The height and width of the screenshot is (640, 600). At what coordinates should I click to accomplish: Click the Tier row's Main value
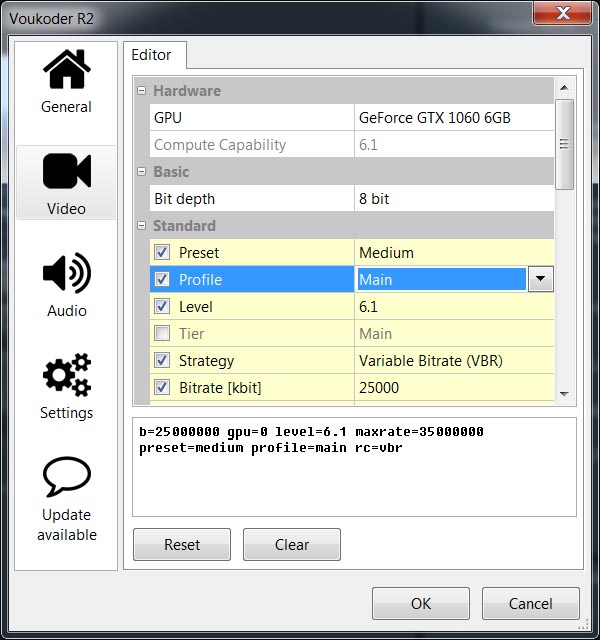pos(454,333)
